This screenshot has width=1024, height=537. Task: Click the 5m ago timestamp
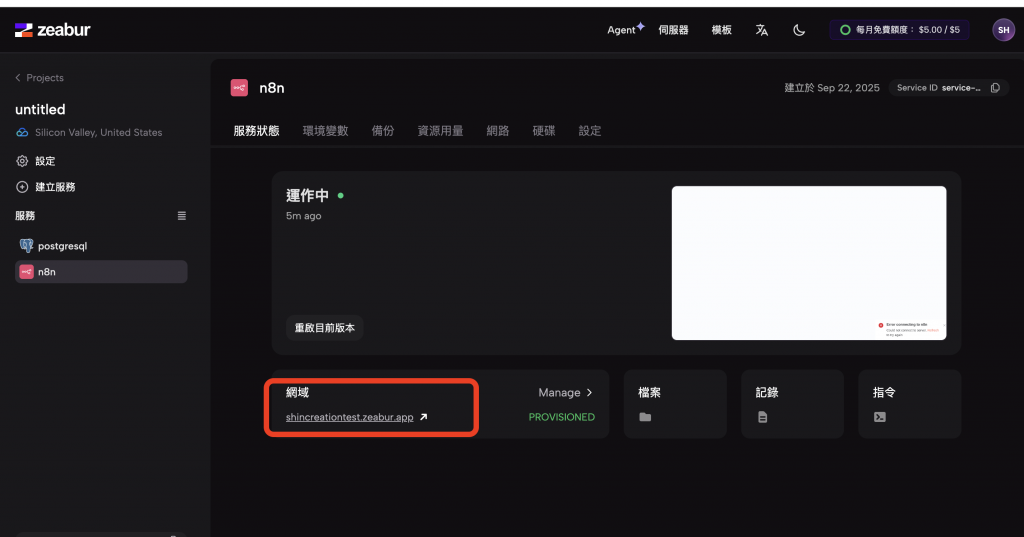304,216
